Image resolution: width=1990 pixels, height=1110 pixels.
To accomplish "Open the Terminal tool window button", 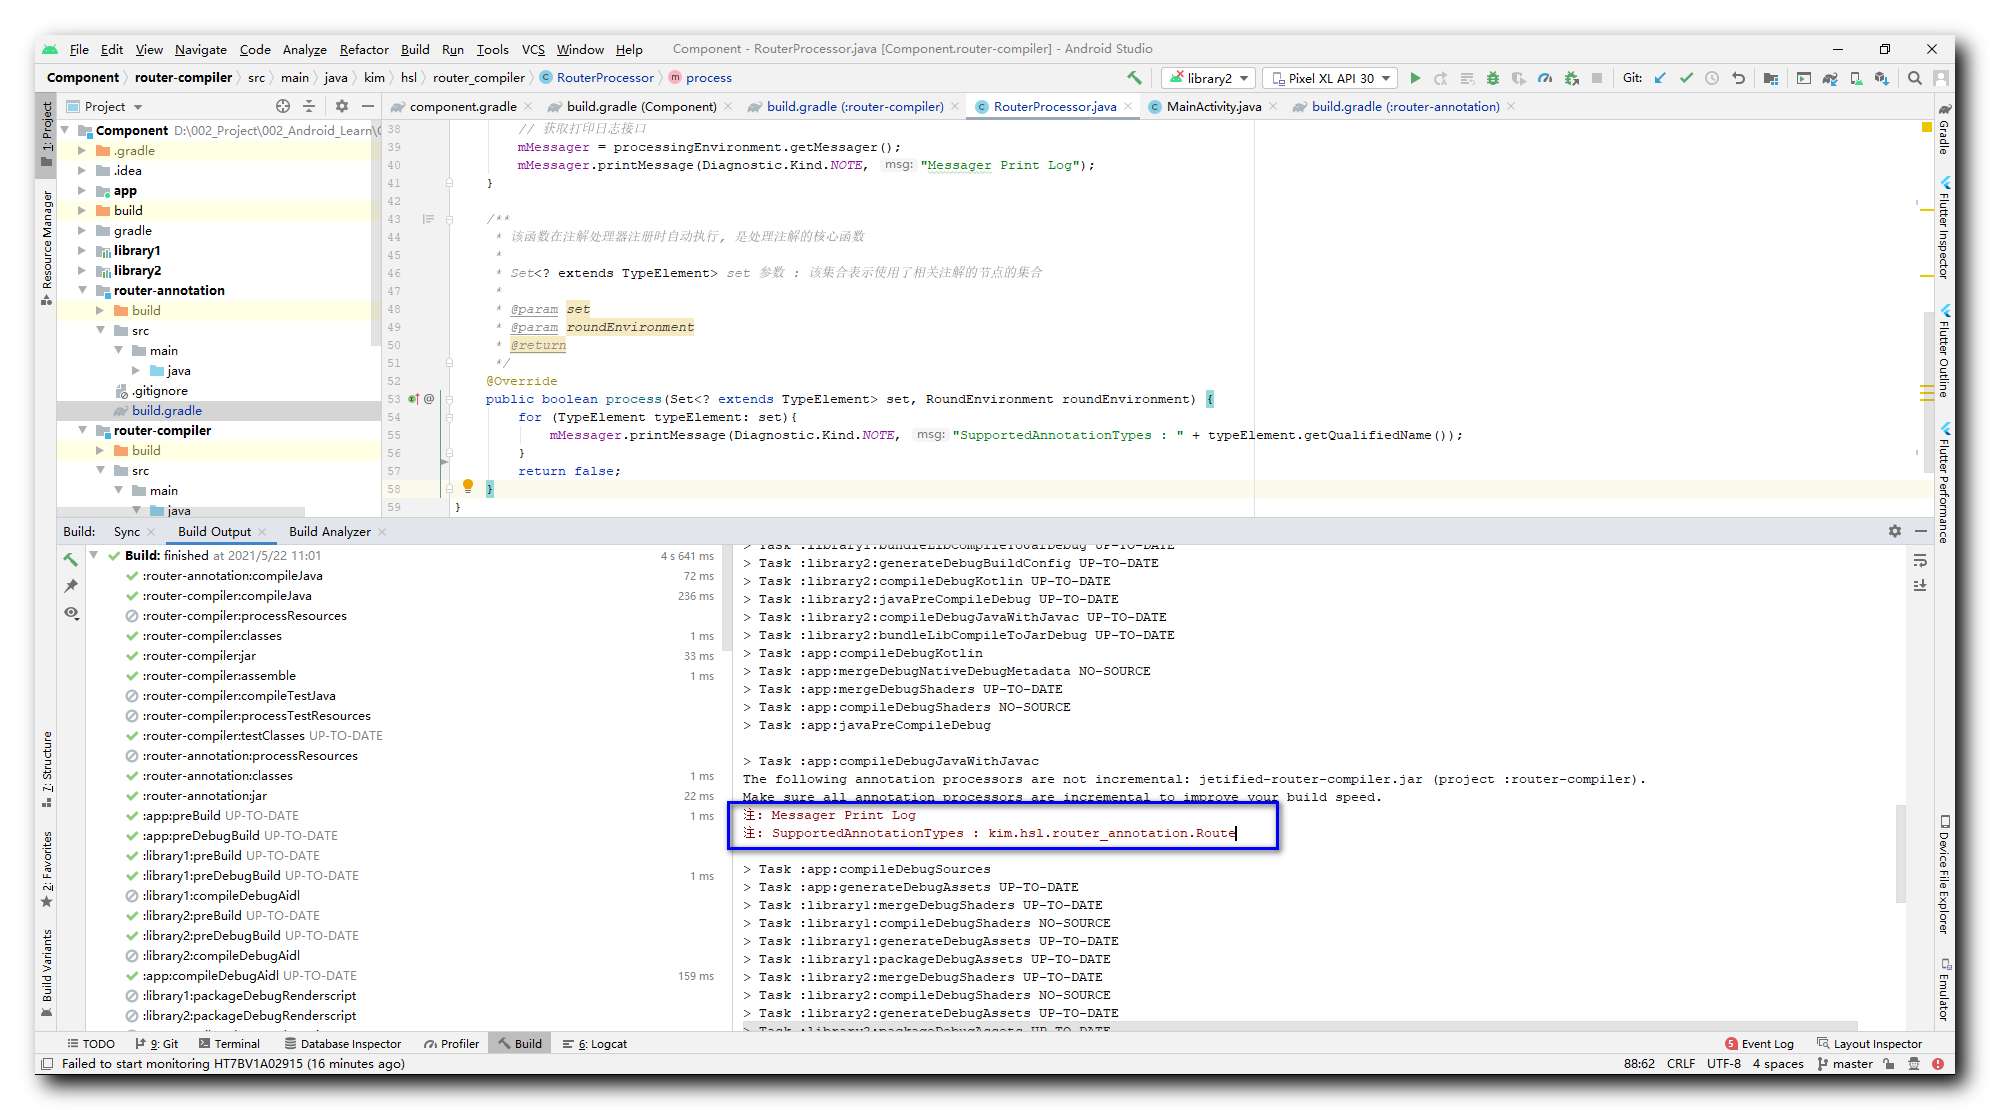I will click(x=229, y=1044).
